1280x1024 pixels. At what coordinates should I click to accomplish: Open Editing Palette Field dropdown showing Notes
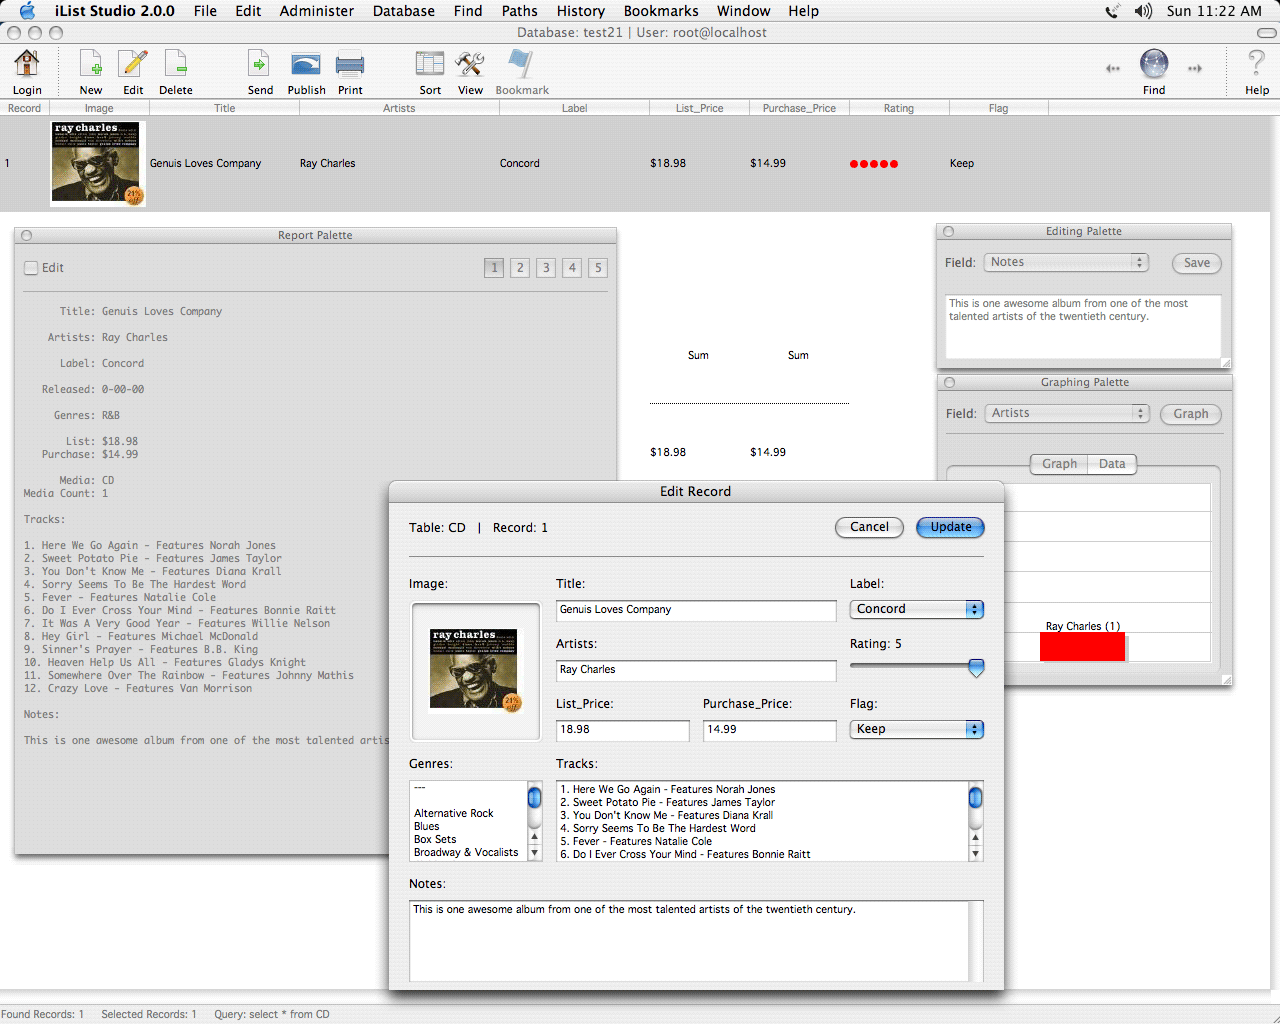click(x=1066, y=262)
